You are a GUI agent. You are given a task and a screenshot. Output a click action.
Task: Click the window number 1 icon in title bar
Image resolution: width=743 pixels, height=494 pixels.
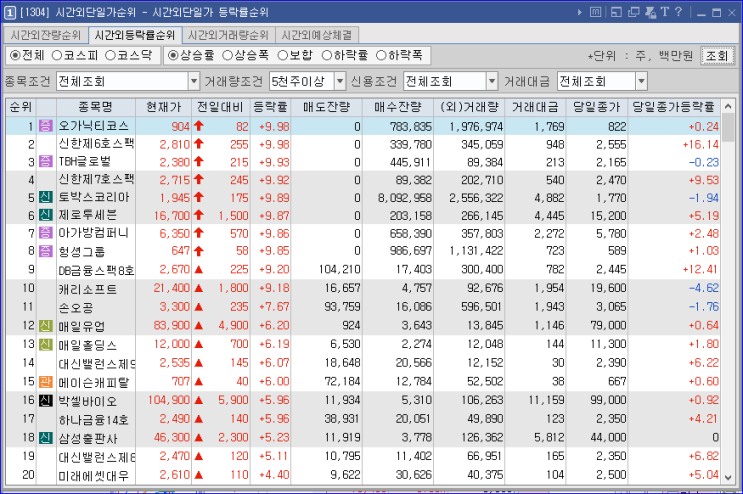coord(9,12)
